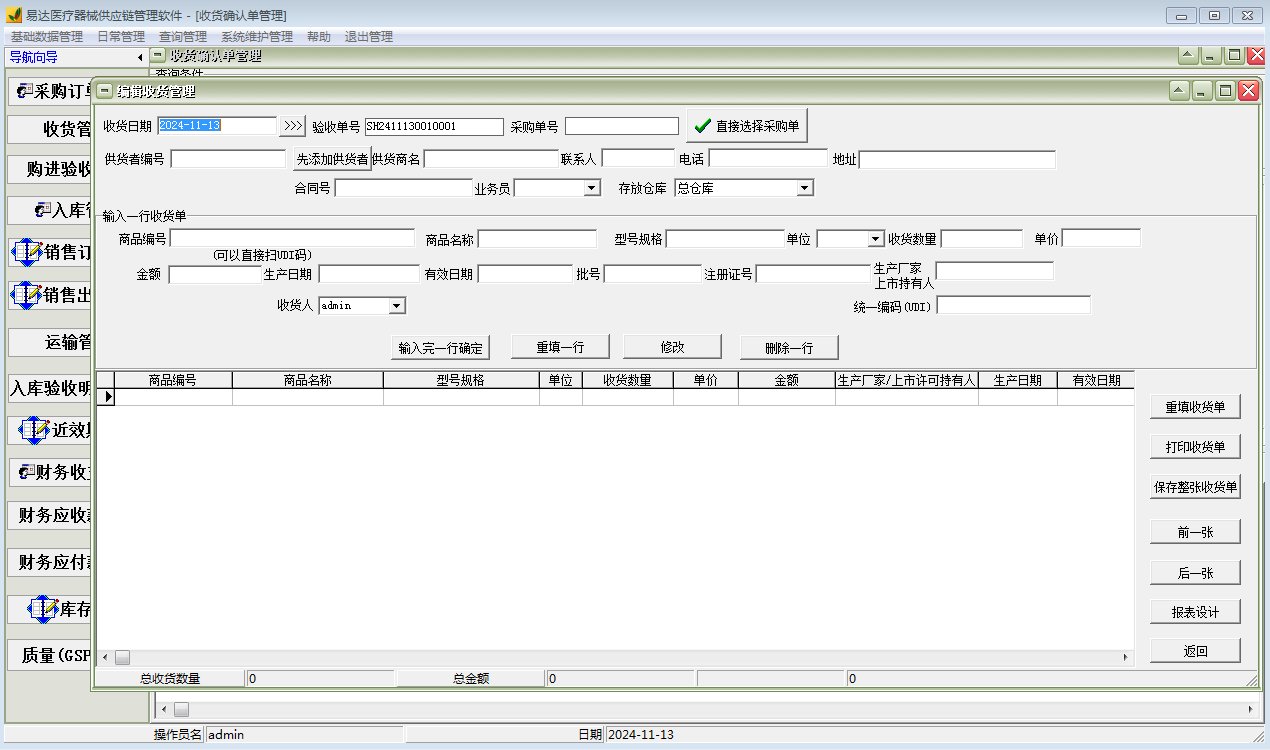Image resolution: width=1270 pixels, height=750 pixels.
Task: Click the 有效日期 input field
Action: click(x=525, y=274)
